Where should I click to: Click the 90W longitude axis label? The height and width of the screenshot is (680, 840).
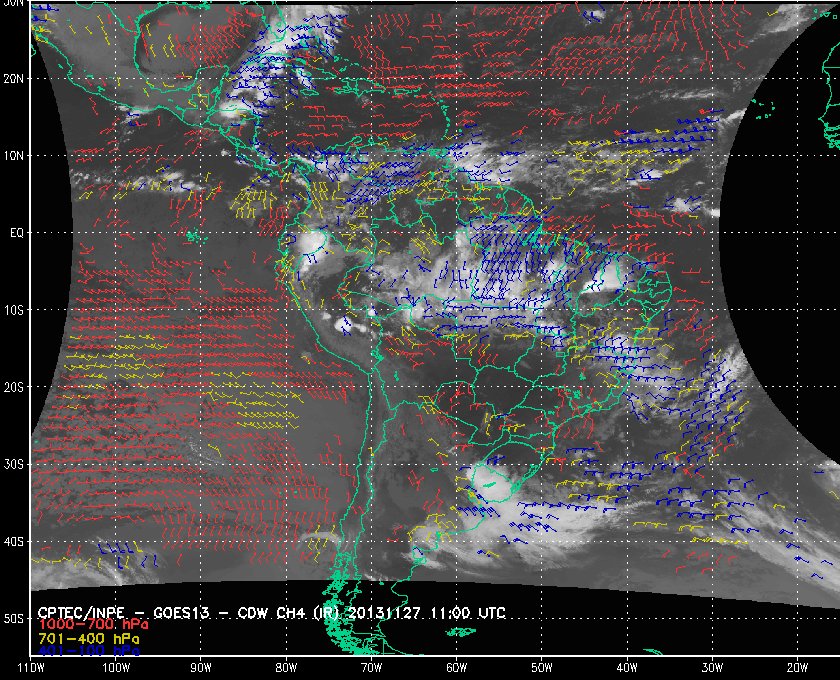(201, 668)
